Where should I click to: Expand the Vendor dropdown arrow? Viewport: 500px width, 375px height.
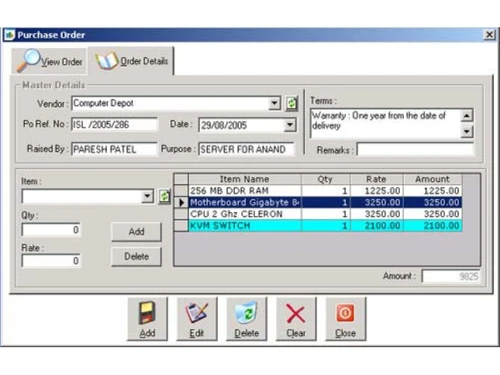[x=274, y=103]
